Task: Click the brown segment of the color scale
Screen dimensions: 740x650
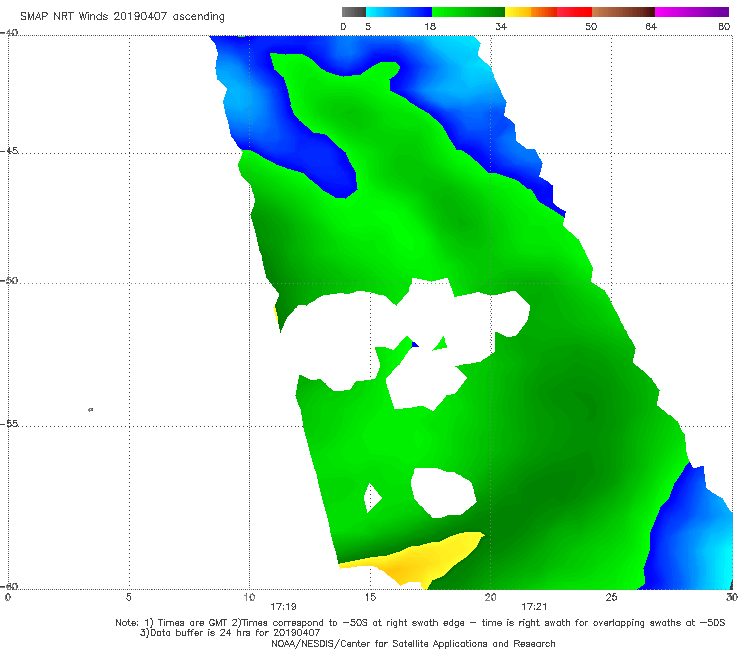Action: [623, 12]
